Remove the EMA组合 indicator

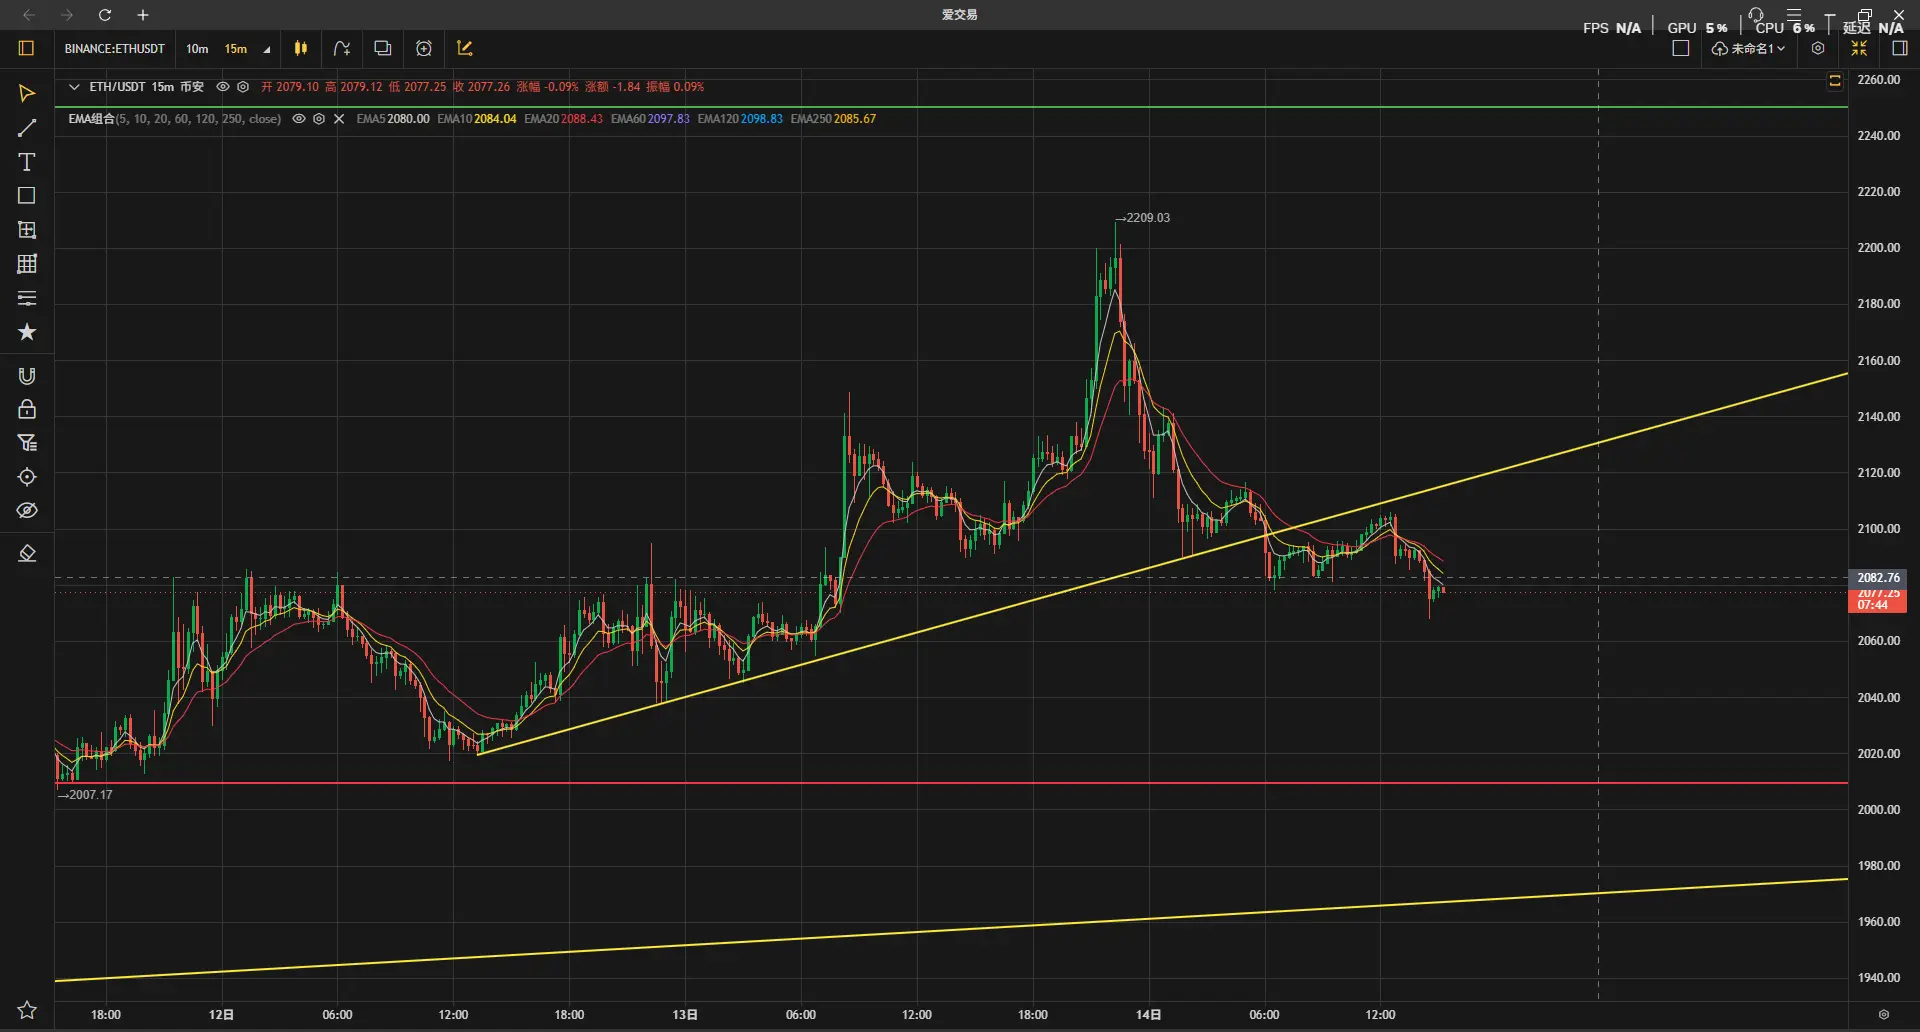339,119
